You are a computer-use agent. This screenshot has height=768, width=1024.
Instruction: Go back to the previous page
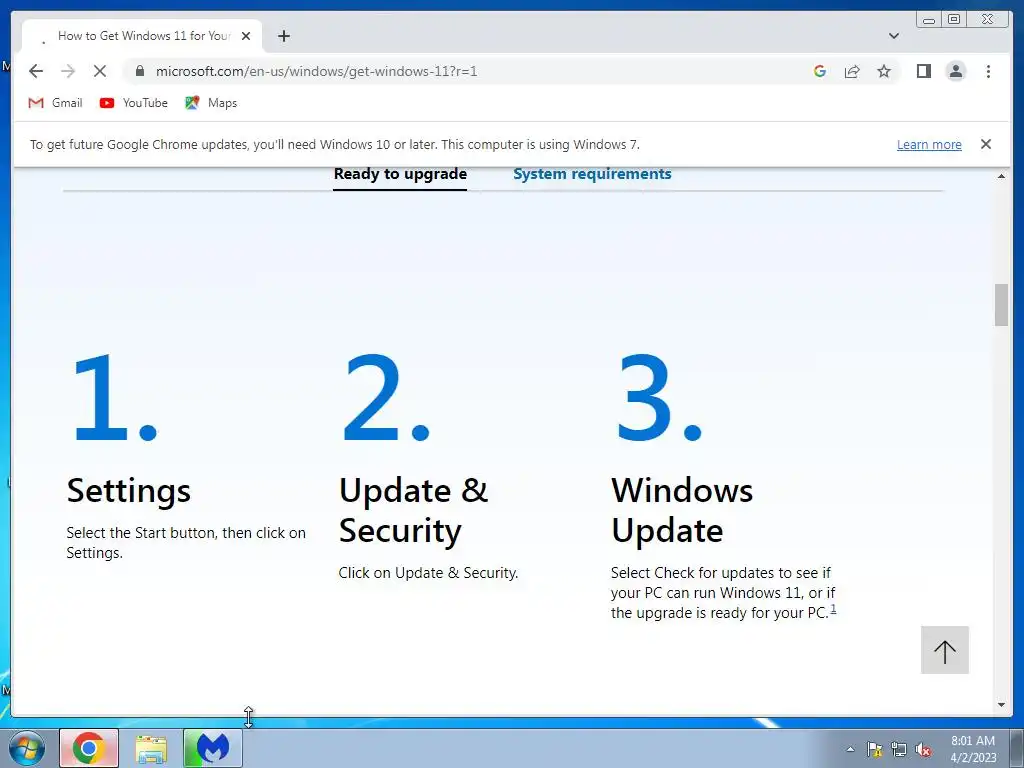pyautogui.click(x=36, y=71)
